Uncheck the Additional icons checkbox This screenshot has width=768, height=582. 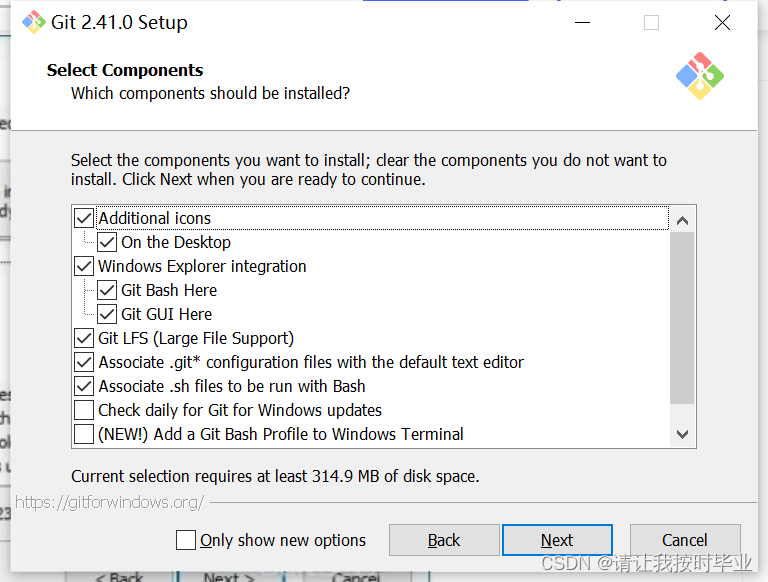coord(84,218)
